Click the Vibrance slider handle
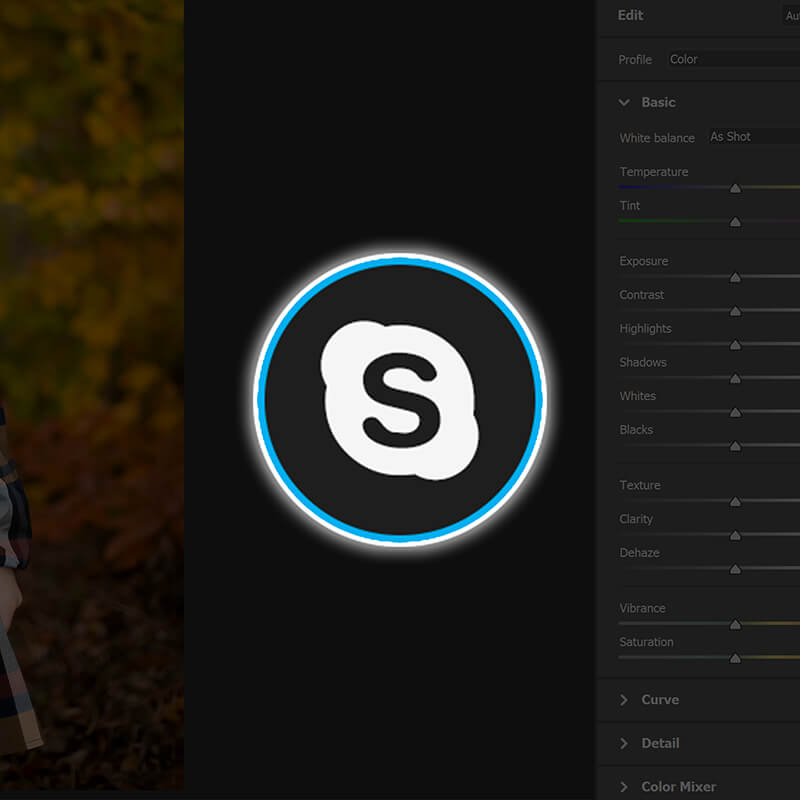This screenshot has height=800, width=800. (x=735, y=625)
